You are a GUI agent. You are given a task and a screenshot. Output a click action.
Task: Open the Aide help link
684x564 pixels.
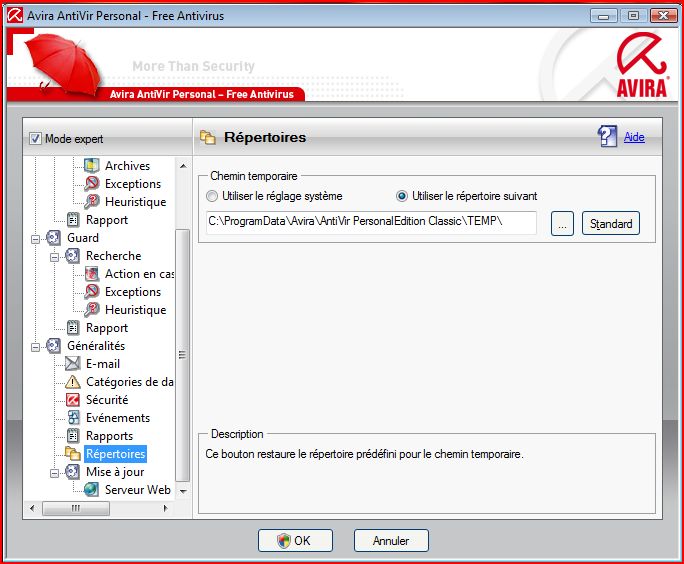634,137
